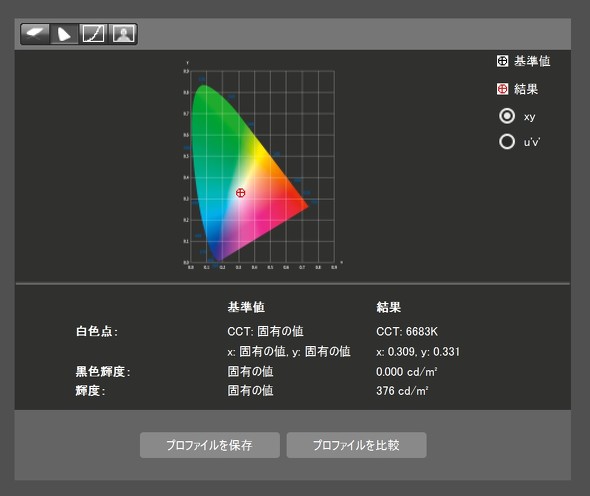Click the プロファイルを比較 button

point(356,445)
